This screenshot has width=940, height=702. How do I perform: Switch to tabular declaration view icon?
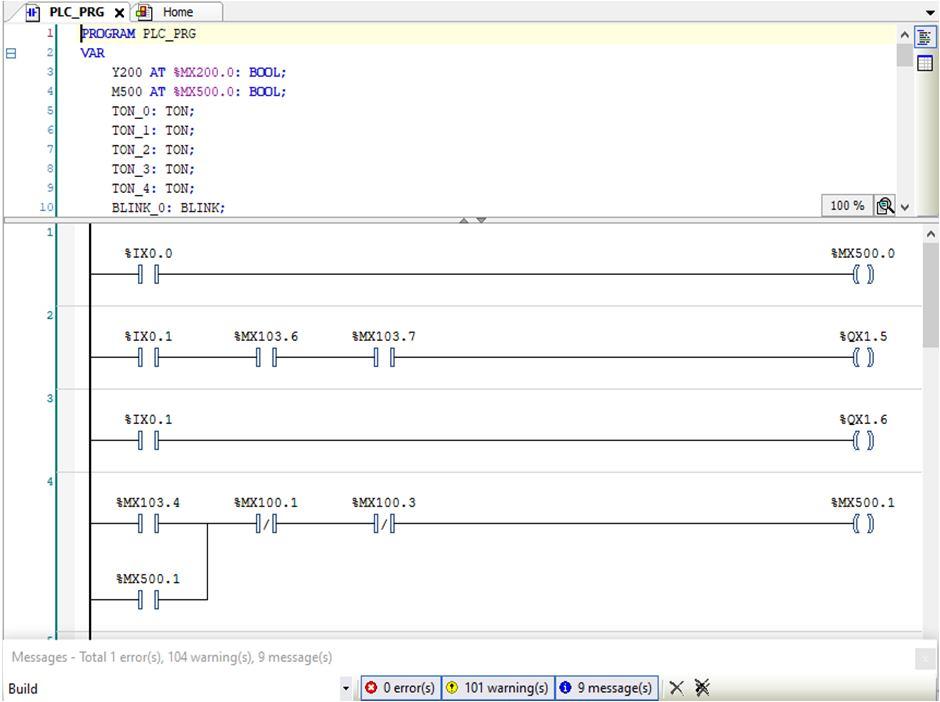click(x=924, y=62)
